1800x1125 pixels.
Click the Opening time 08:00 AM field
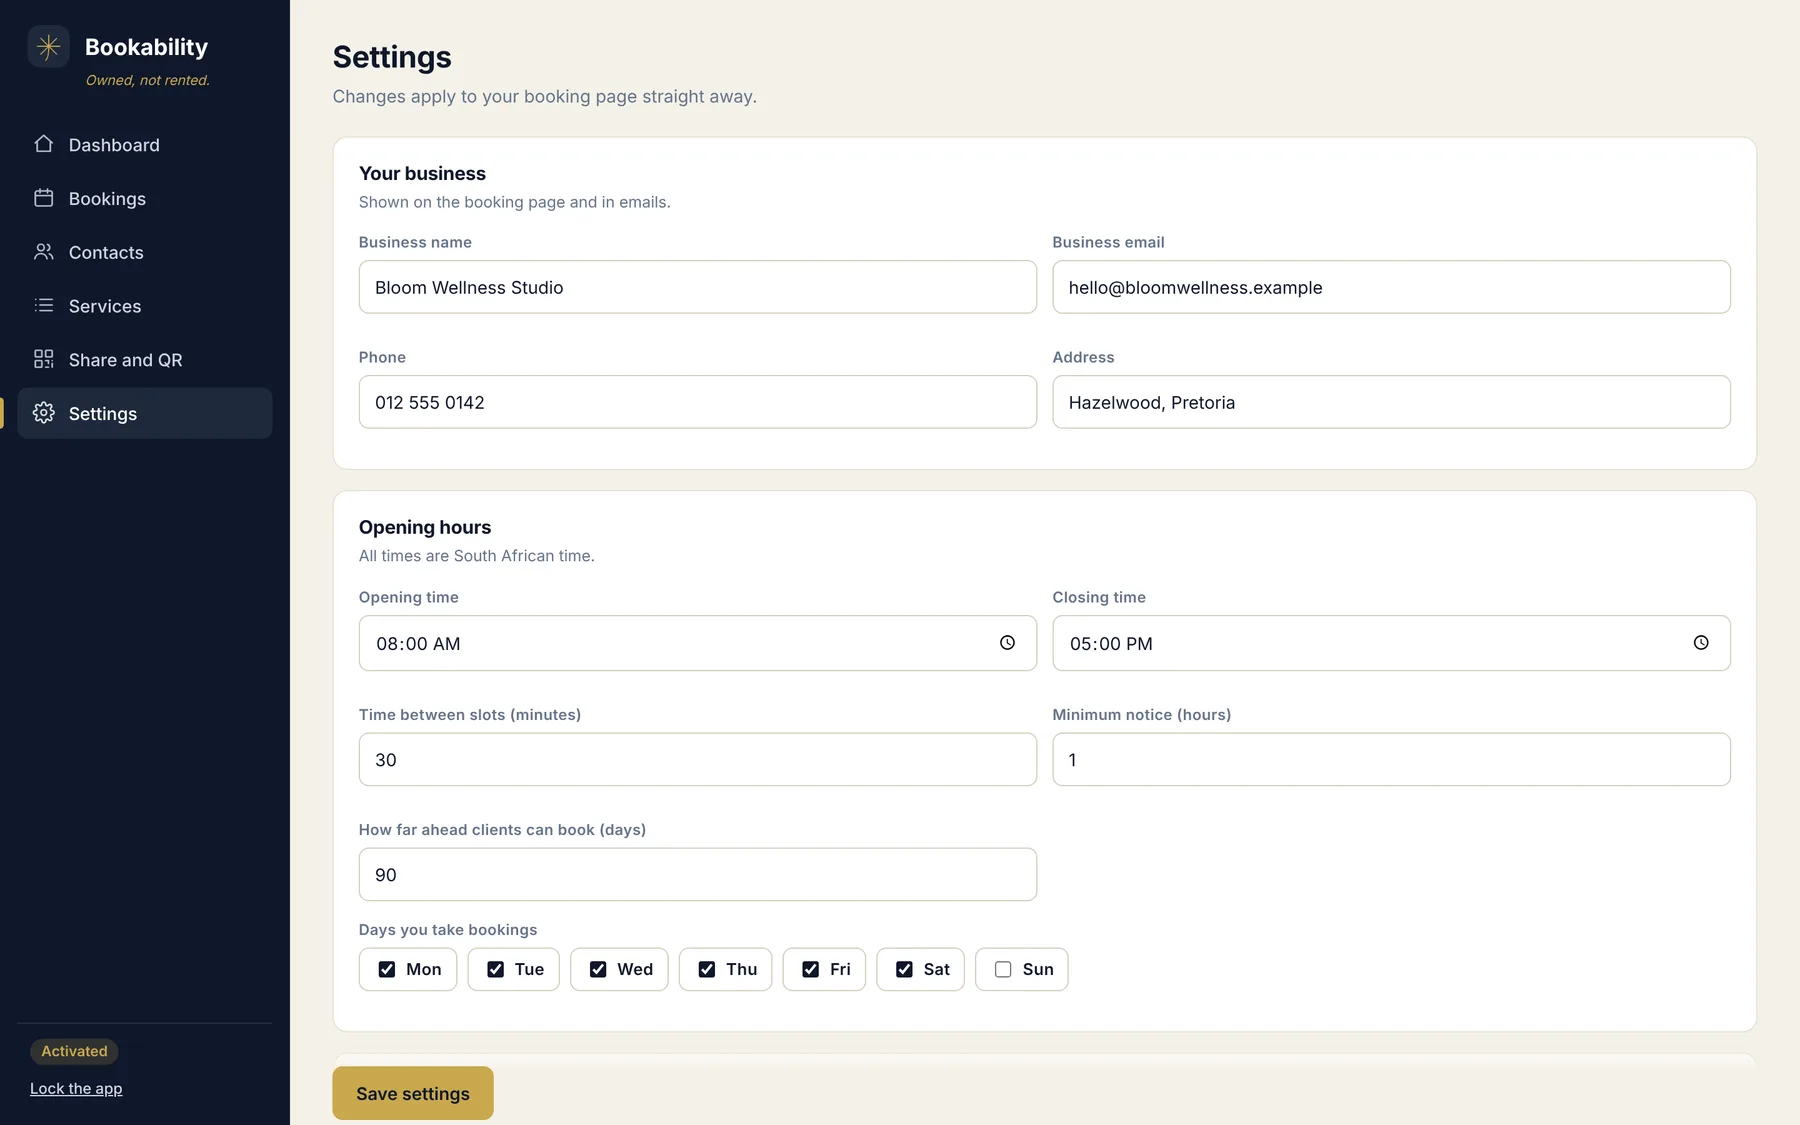[x=698, y=643]
